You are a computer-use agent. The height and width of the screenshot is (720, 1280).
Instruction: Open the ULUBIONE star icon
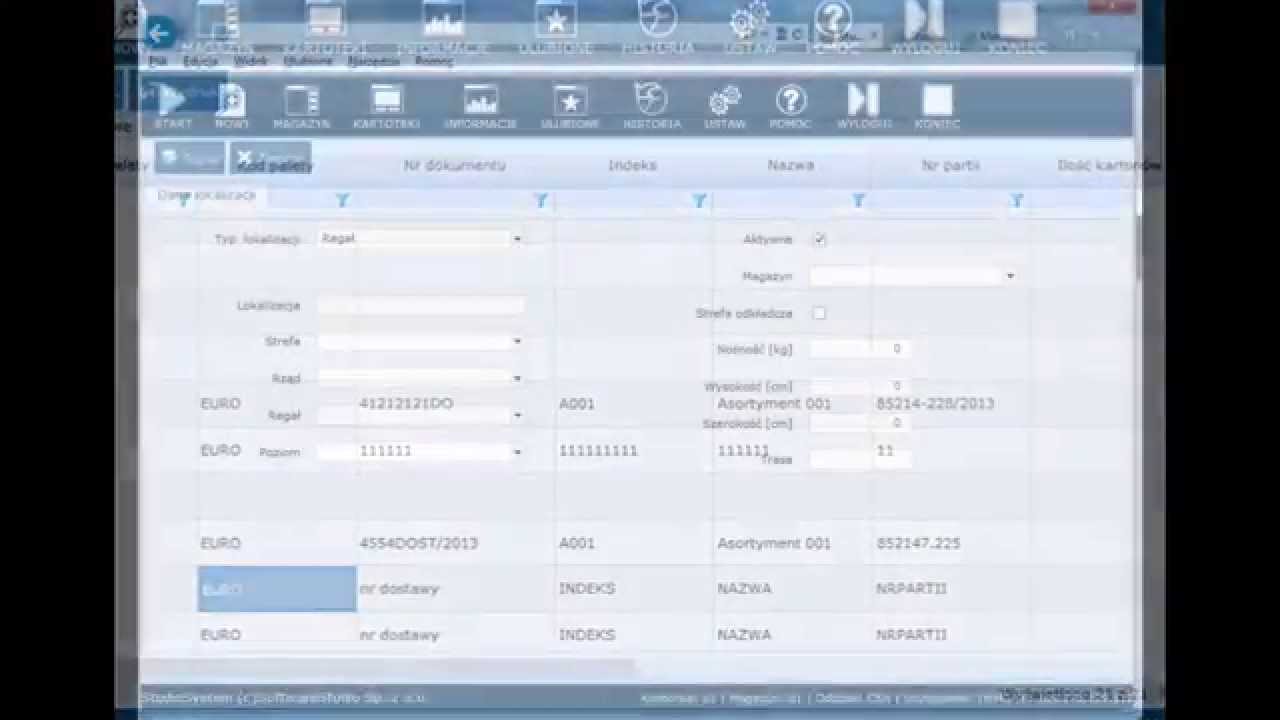pos(570,106)
